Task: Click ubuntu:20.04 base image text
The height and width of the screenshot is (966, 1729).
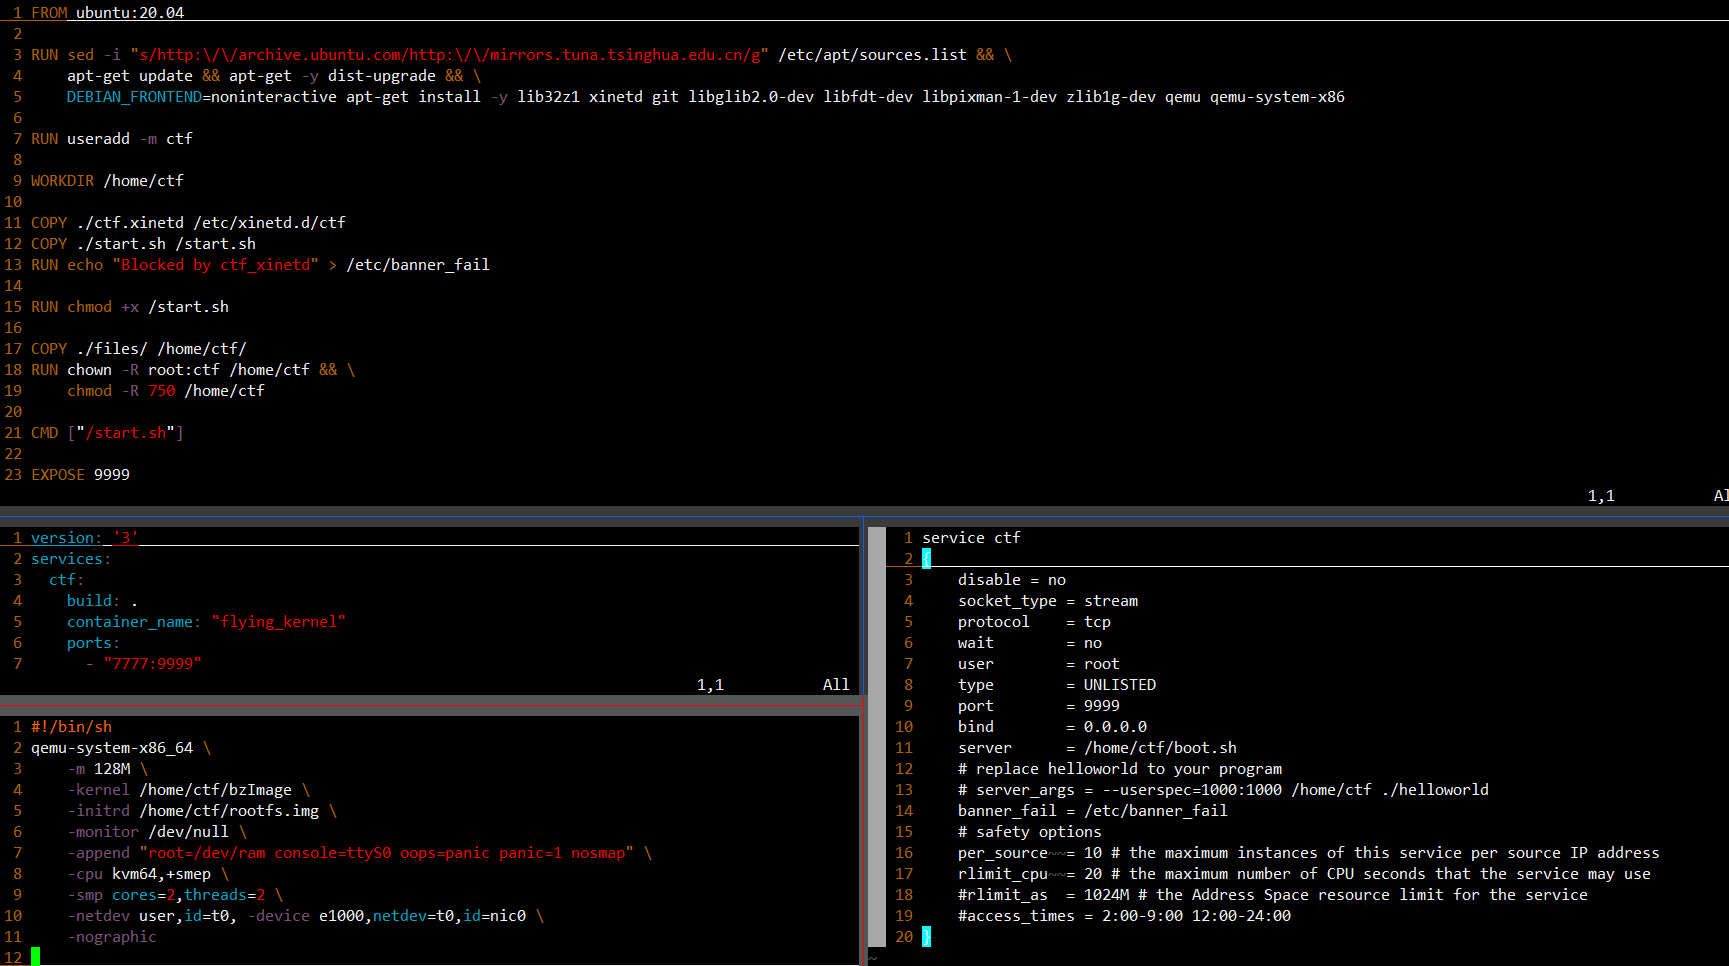Action: point(130,13)
